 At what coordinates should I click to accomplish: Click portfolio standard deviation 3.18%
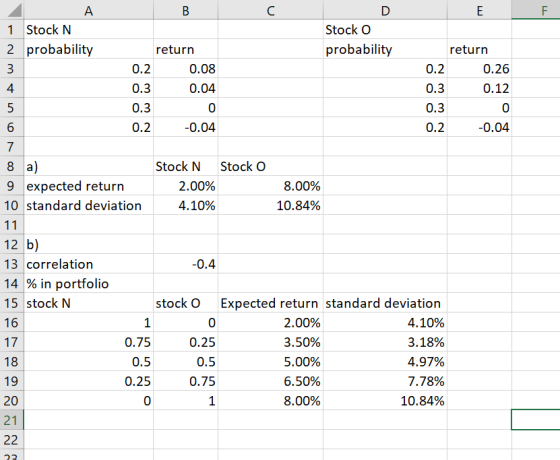385,342
